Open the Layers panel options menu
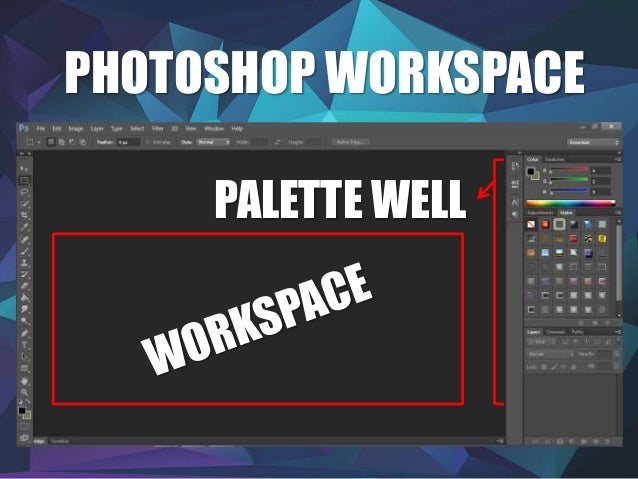This screenshot has width=638, height=479. 618,332
